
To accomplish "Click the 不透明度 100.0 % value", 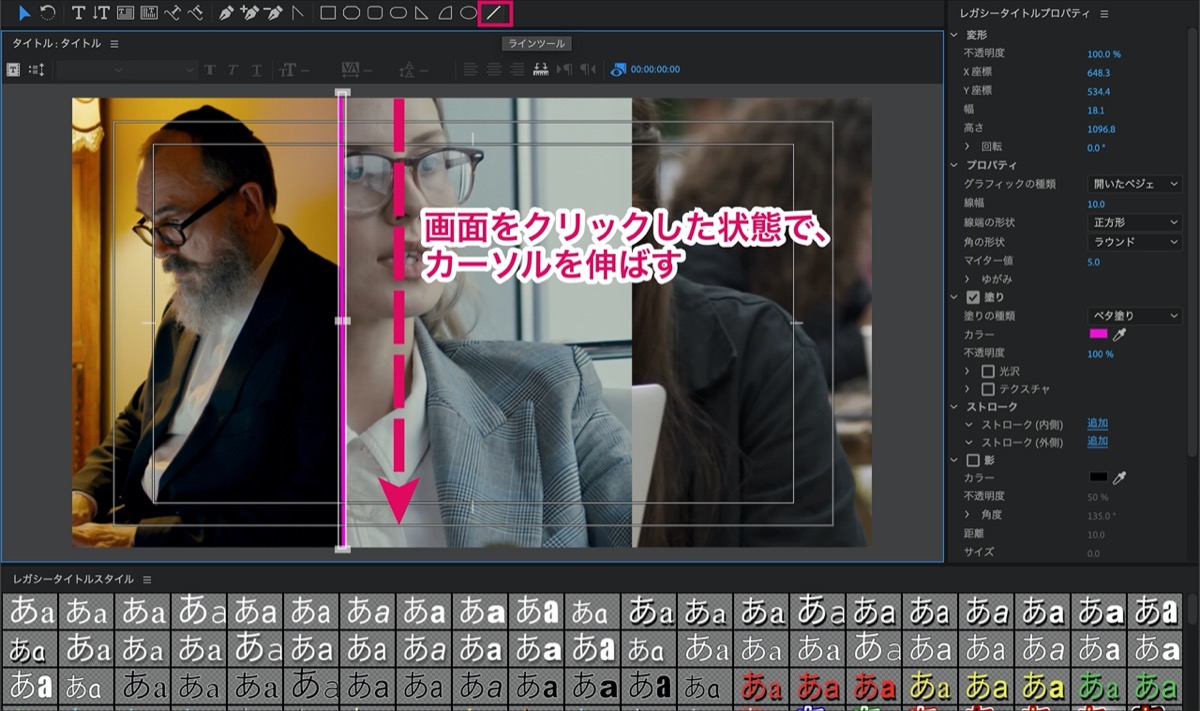I will pyautogui.click(x=1104, y=54).
